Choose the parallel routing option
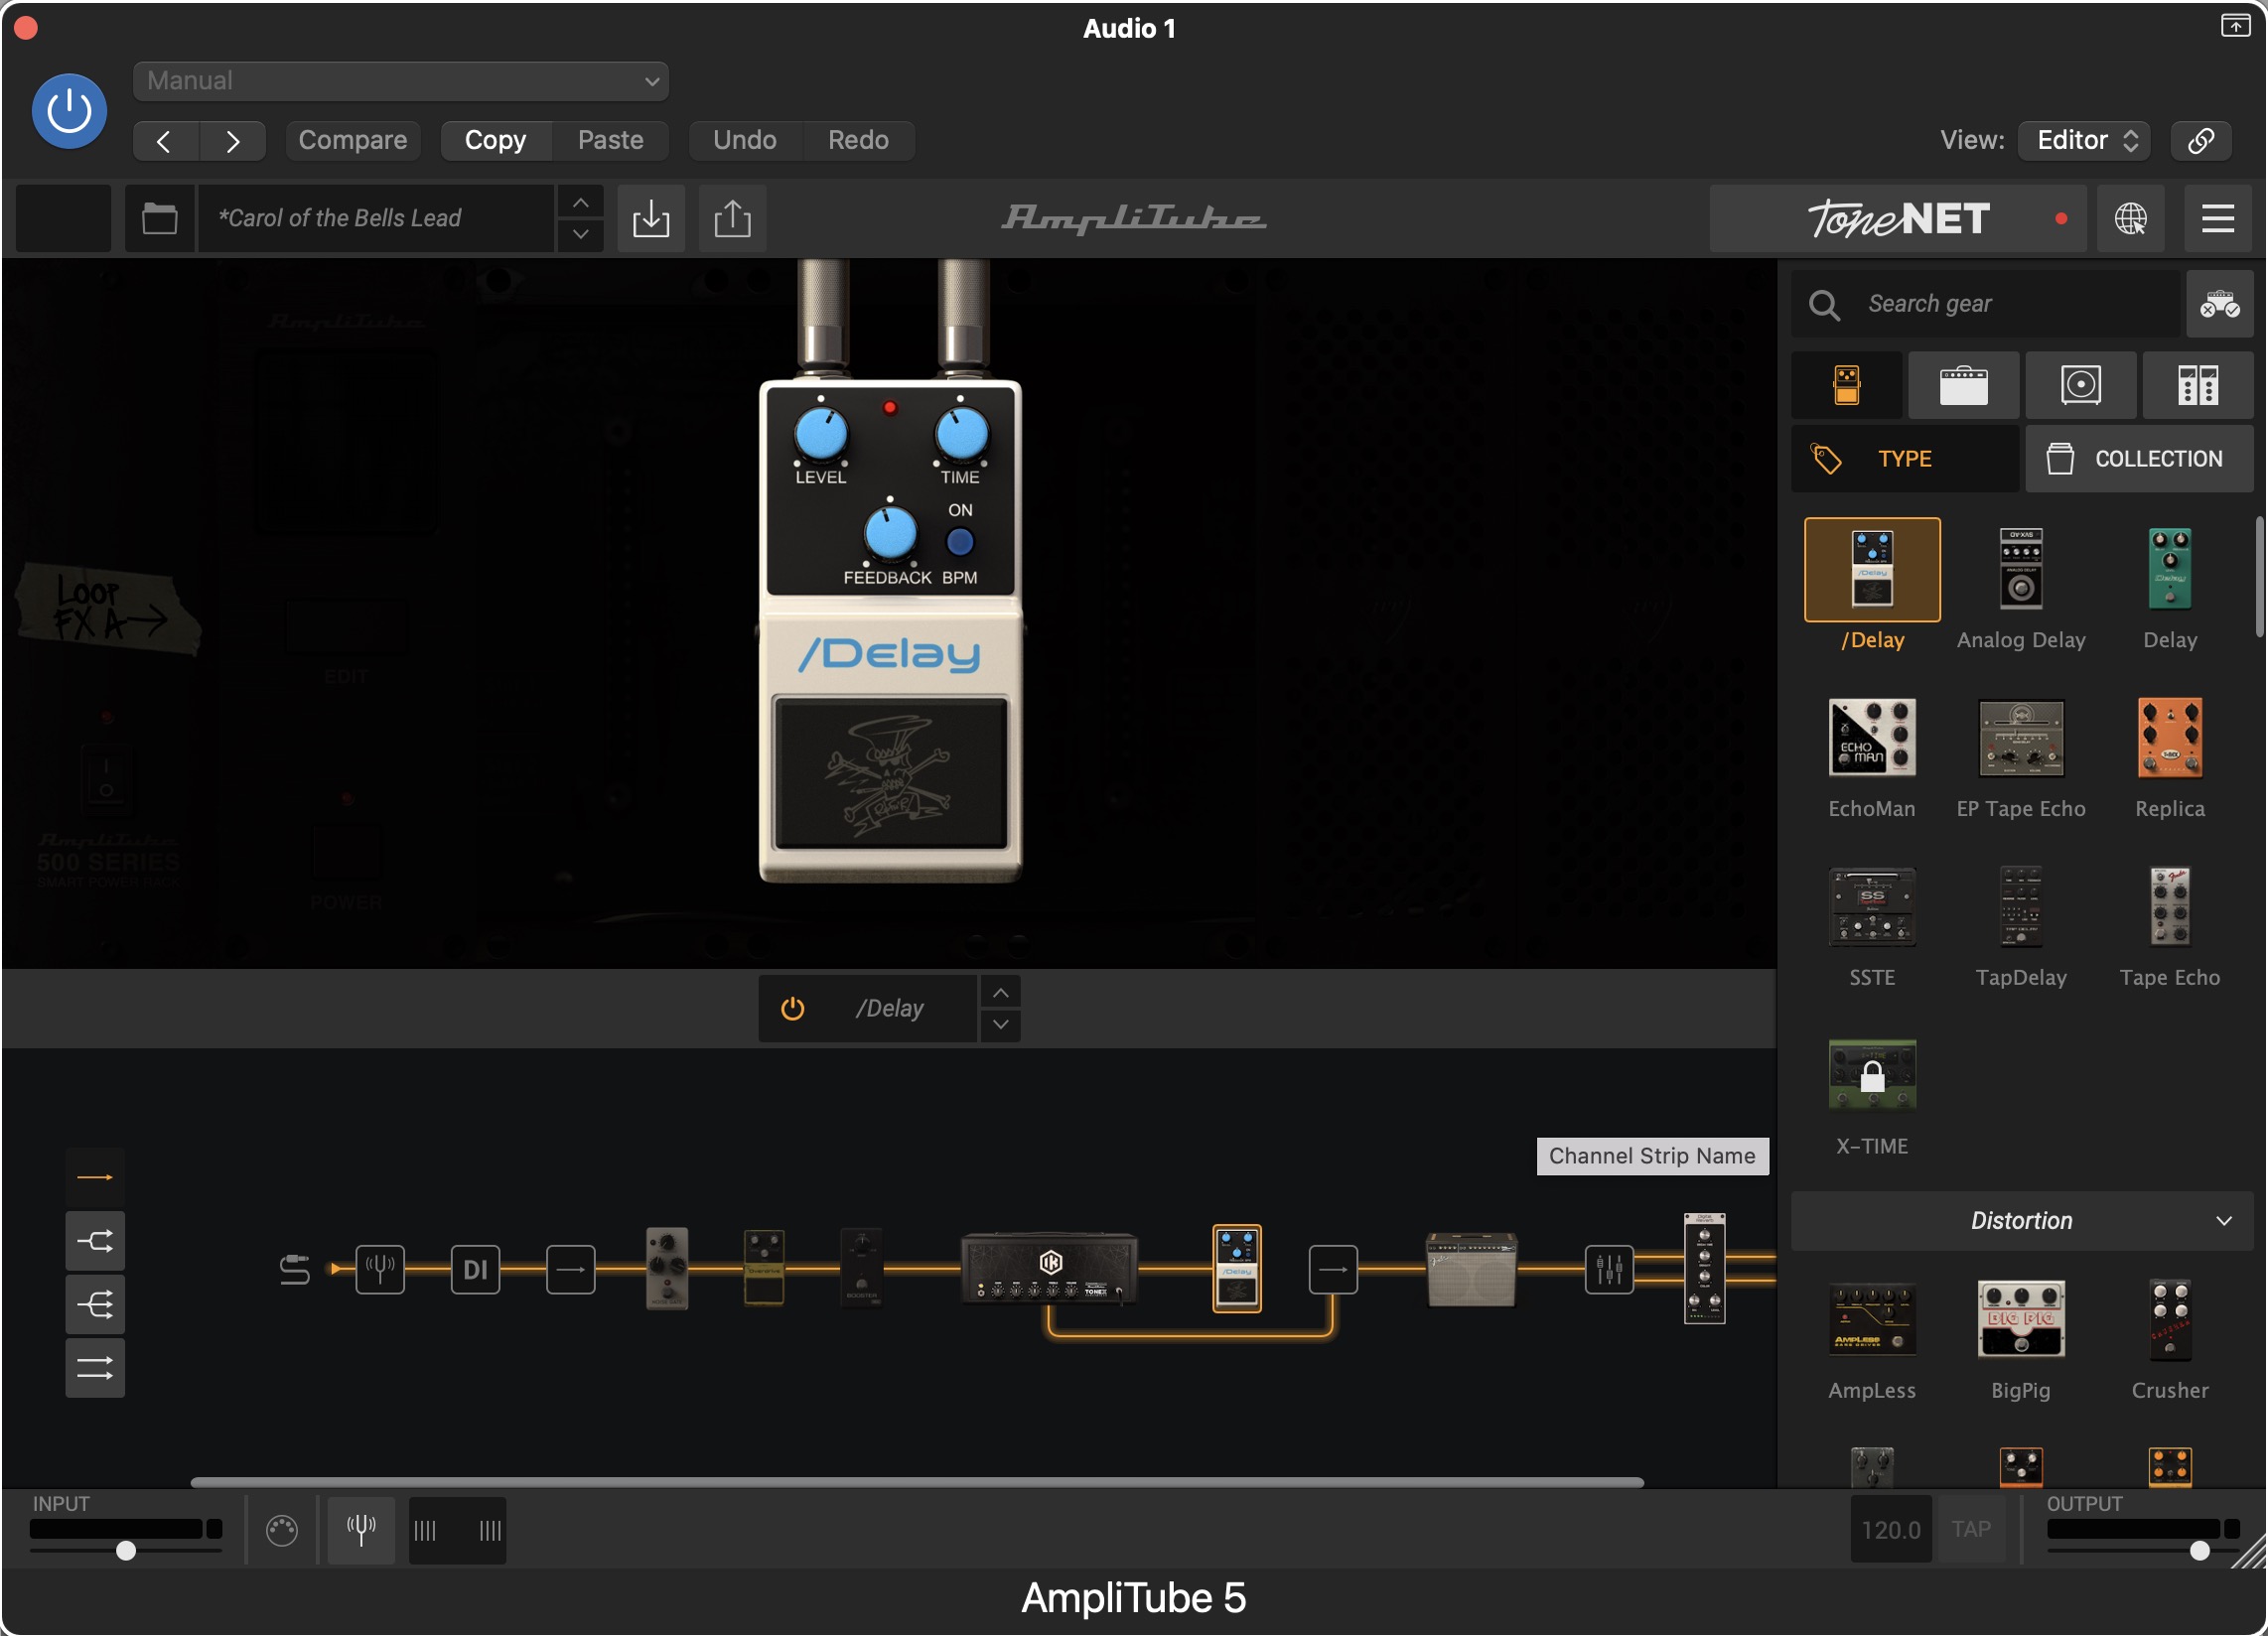The width and height of the screenshot is (2268, 1636). pos(95,1368)
